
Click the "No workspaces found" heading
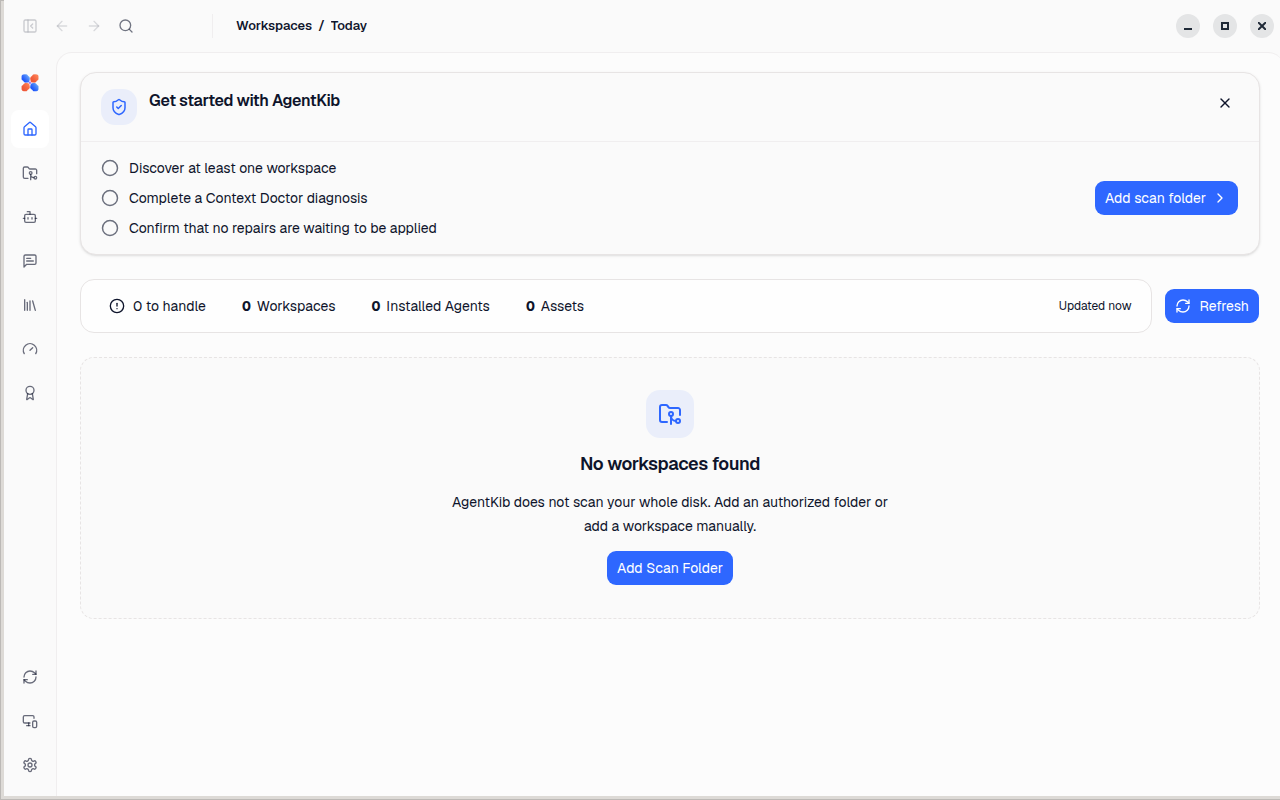pos(670,464)
